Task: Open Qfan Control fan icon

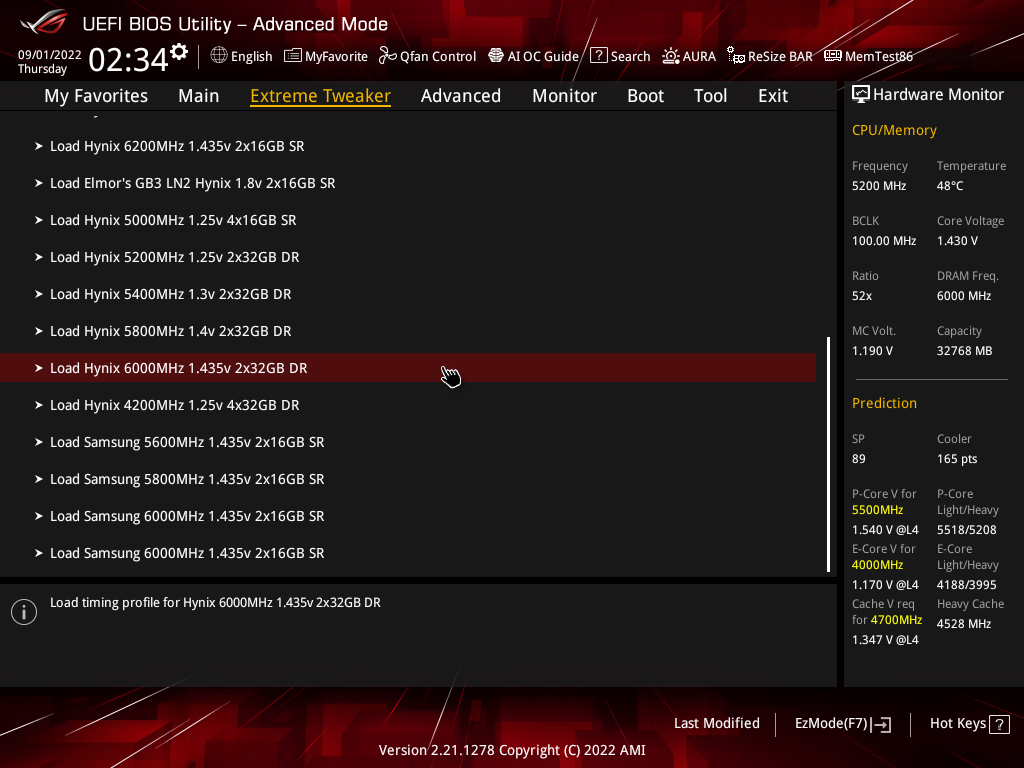Action: [x=388, y=56]
